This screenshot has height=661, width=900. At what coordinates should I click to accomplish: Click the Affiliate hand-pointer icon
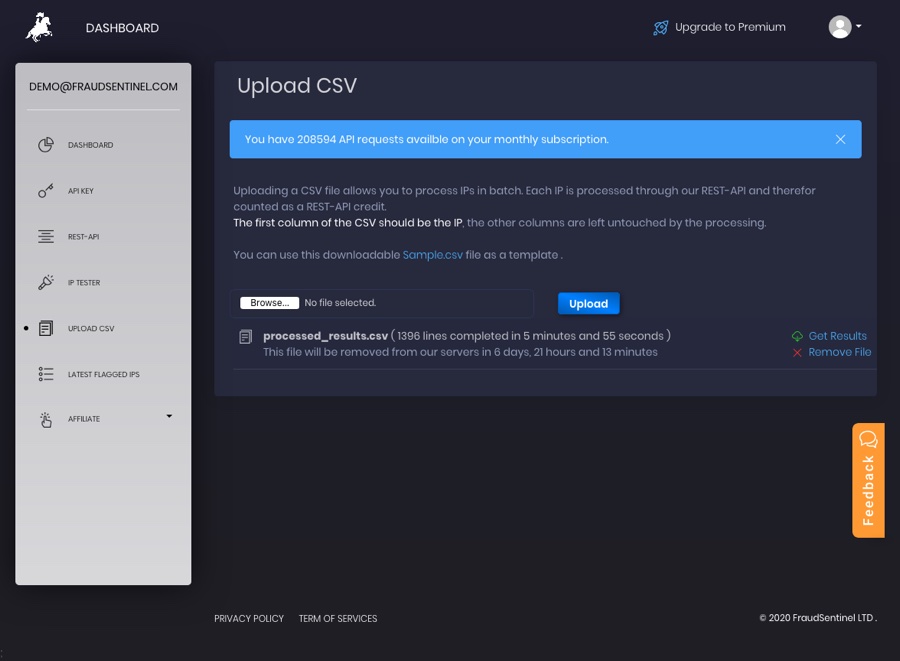(46, 419)
